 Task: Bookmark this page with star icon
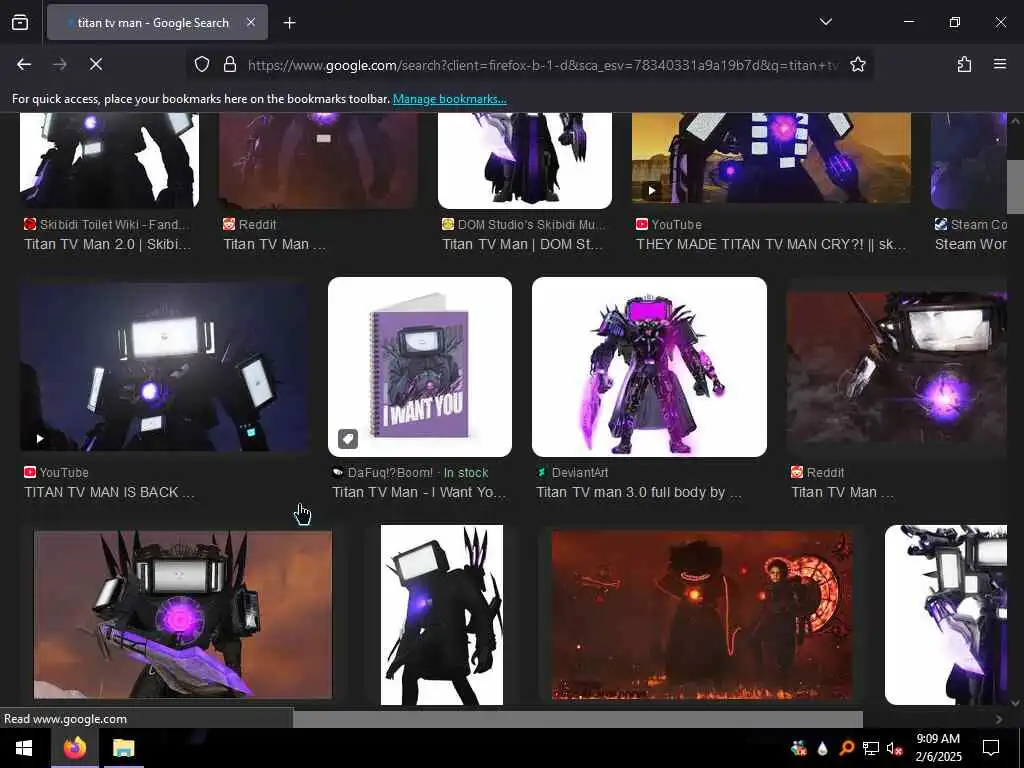857,64
